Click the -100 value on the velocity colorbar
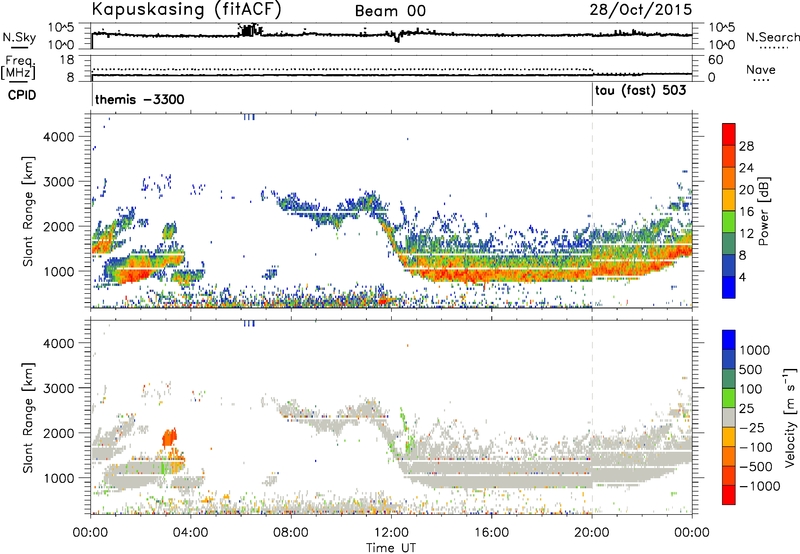This screenshot has width=800, height=554. tap(756, 447)
